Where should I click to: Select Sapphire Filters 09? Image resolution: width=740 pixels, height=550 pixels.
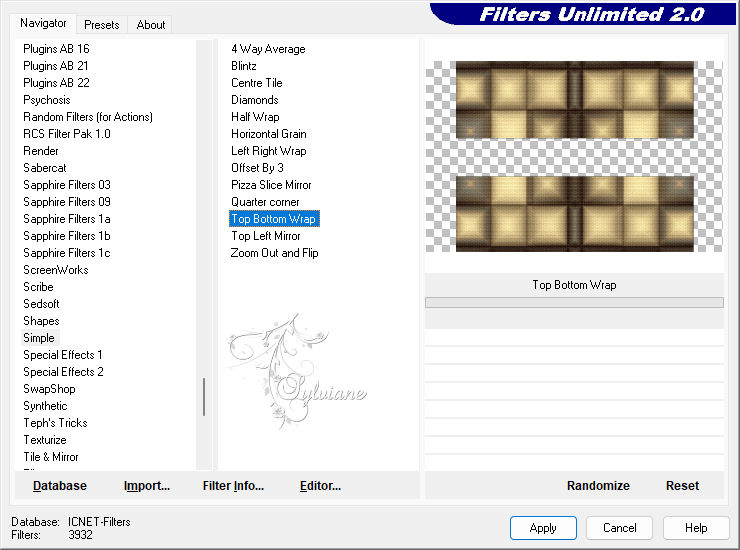67,202
